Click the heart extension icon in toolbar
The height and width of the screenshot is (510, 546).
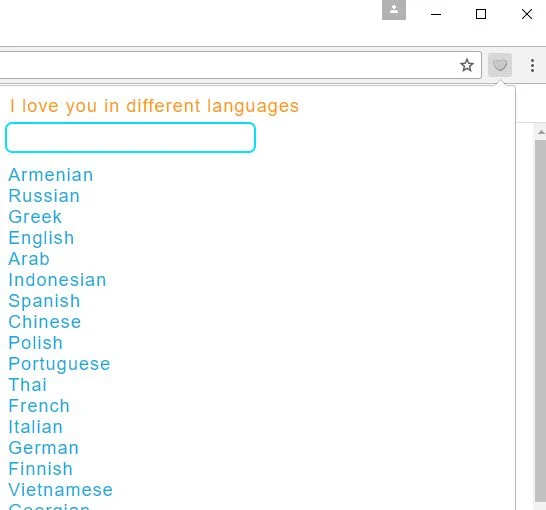[500, 65]
